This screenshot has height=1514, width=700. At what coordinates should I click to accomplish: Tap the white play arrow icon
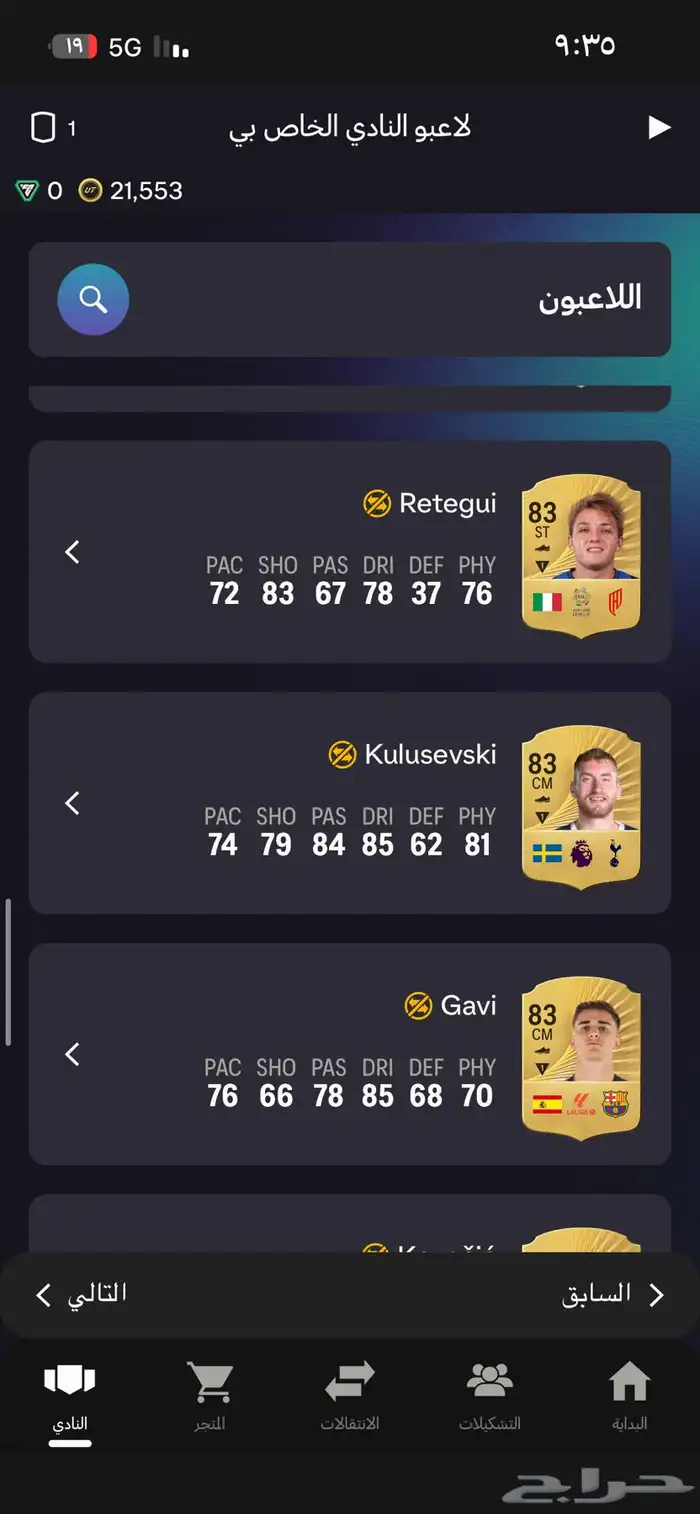pyautogui.click(x=659, y=128)
